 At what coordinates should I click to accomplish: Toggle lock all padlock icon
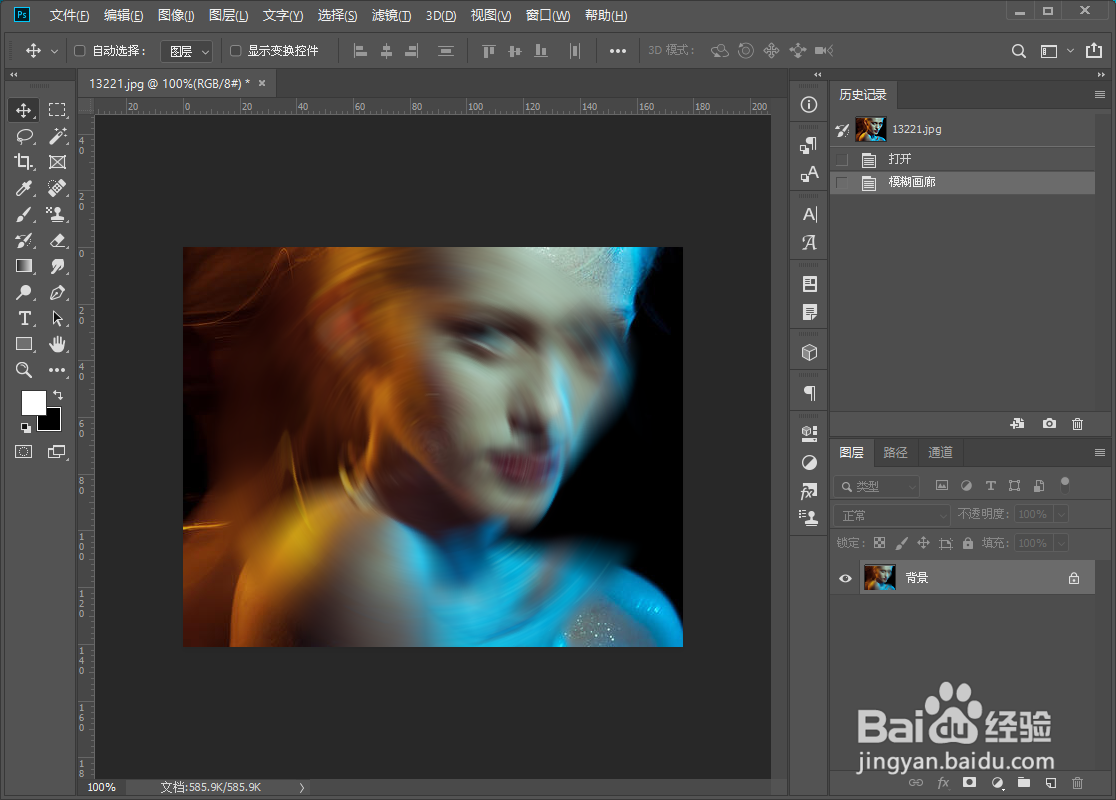pos(967,543)
